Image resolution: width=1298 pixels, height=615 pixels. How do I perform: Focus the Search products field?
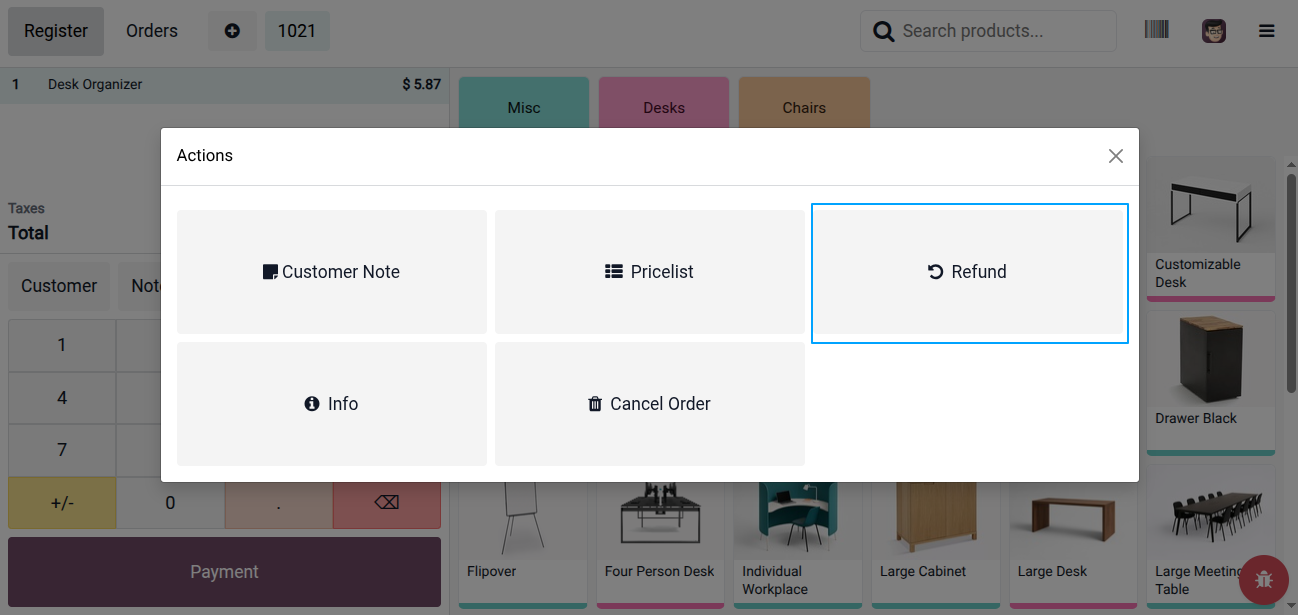click(x=988, y=31)
